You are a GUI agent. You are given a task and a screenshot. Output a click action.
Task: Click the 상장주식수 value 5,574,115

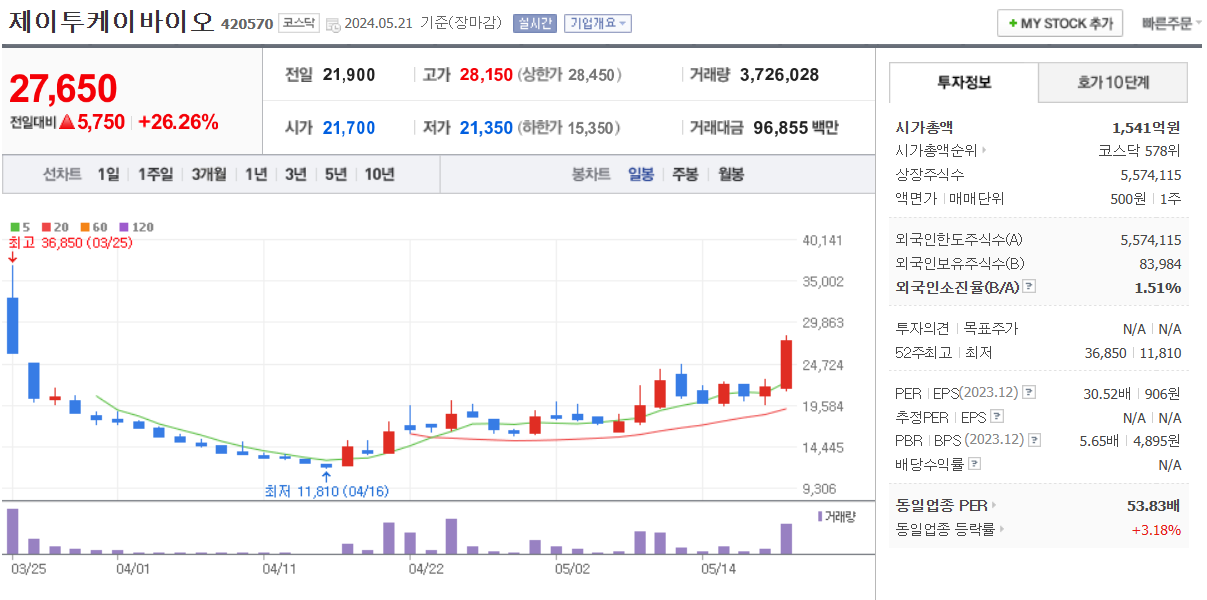(x=1151, y=175)
